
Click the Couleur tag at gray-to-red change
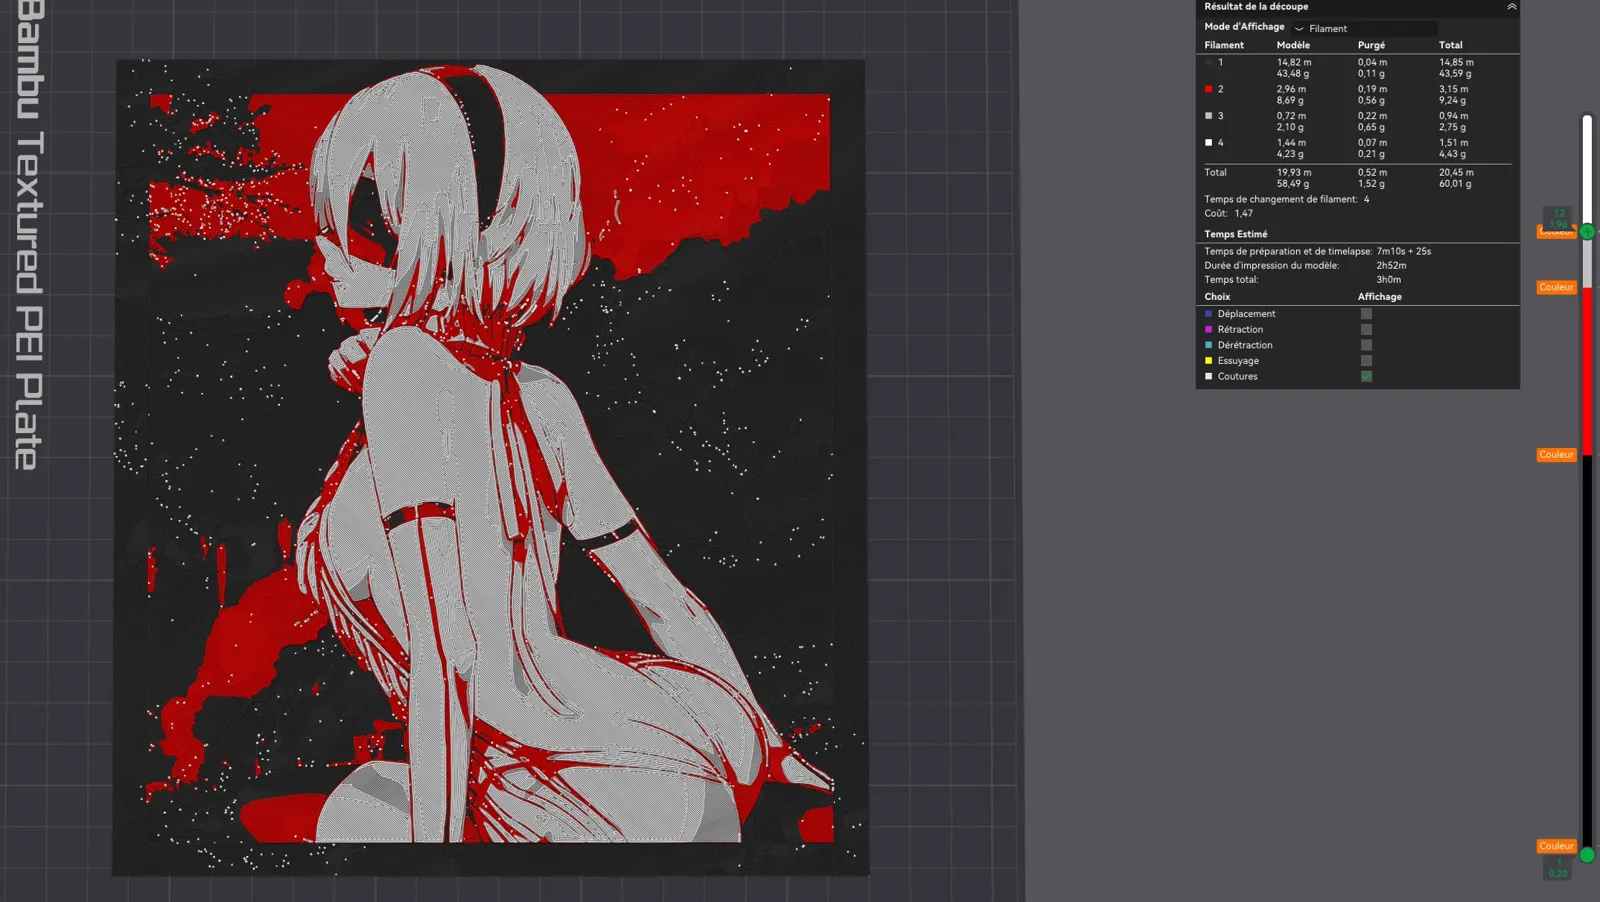(x=1556, y=287)
